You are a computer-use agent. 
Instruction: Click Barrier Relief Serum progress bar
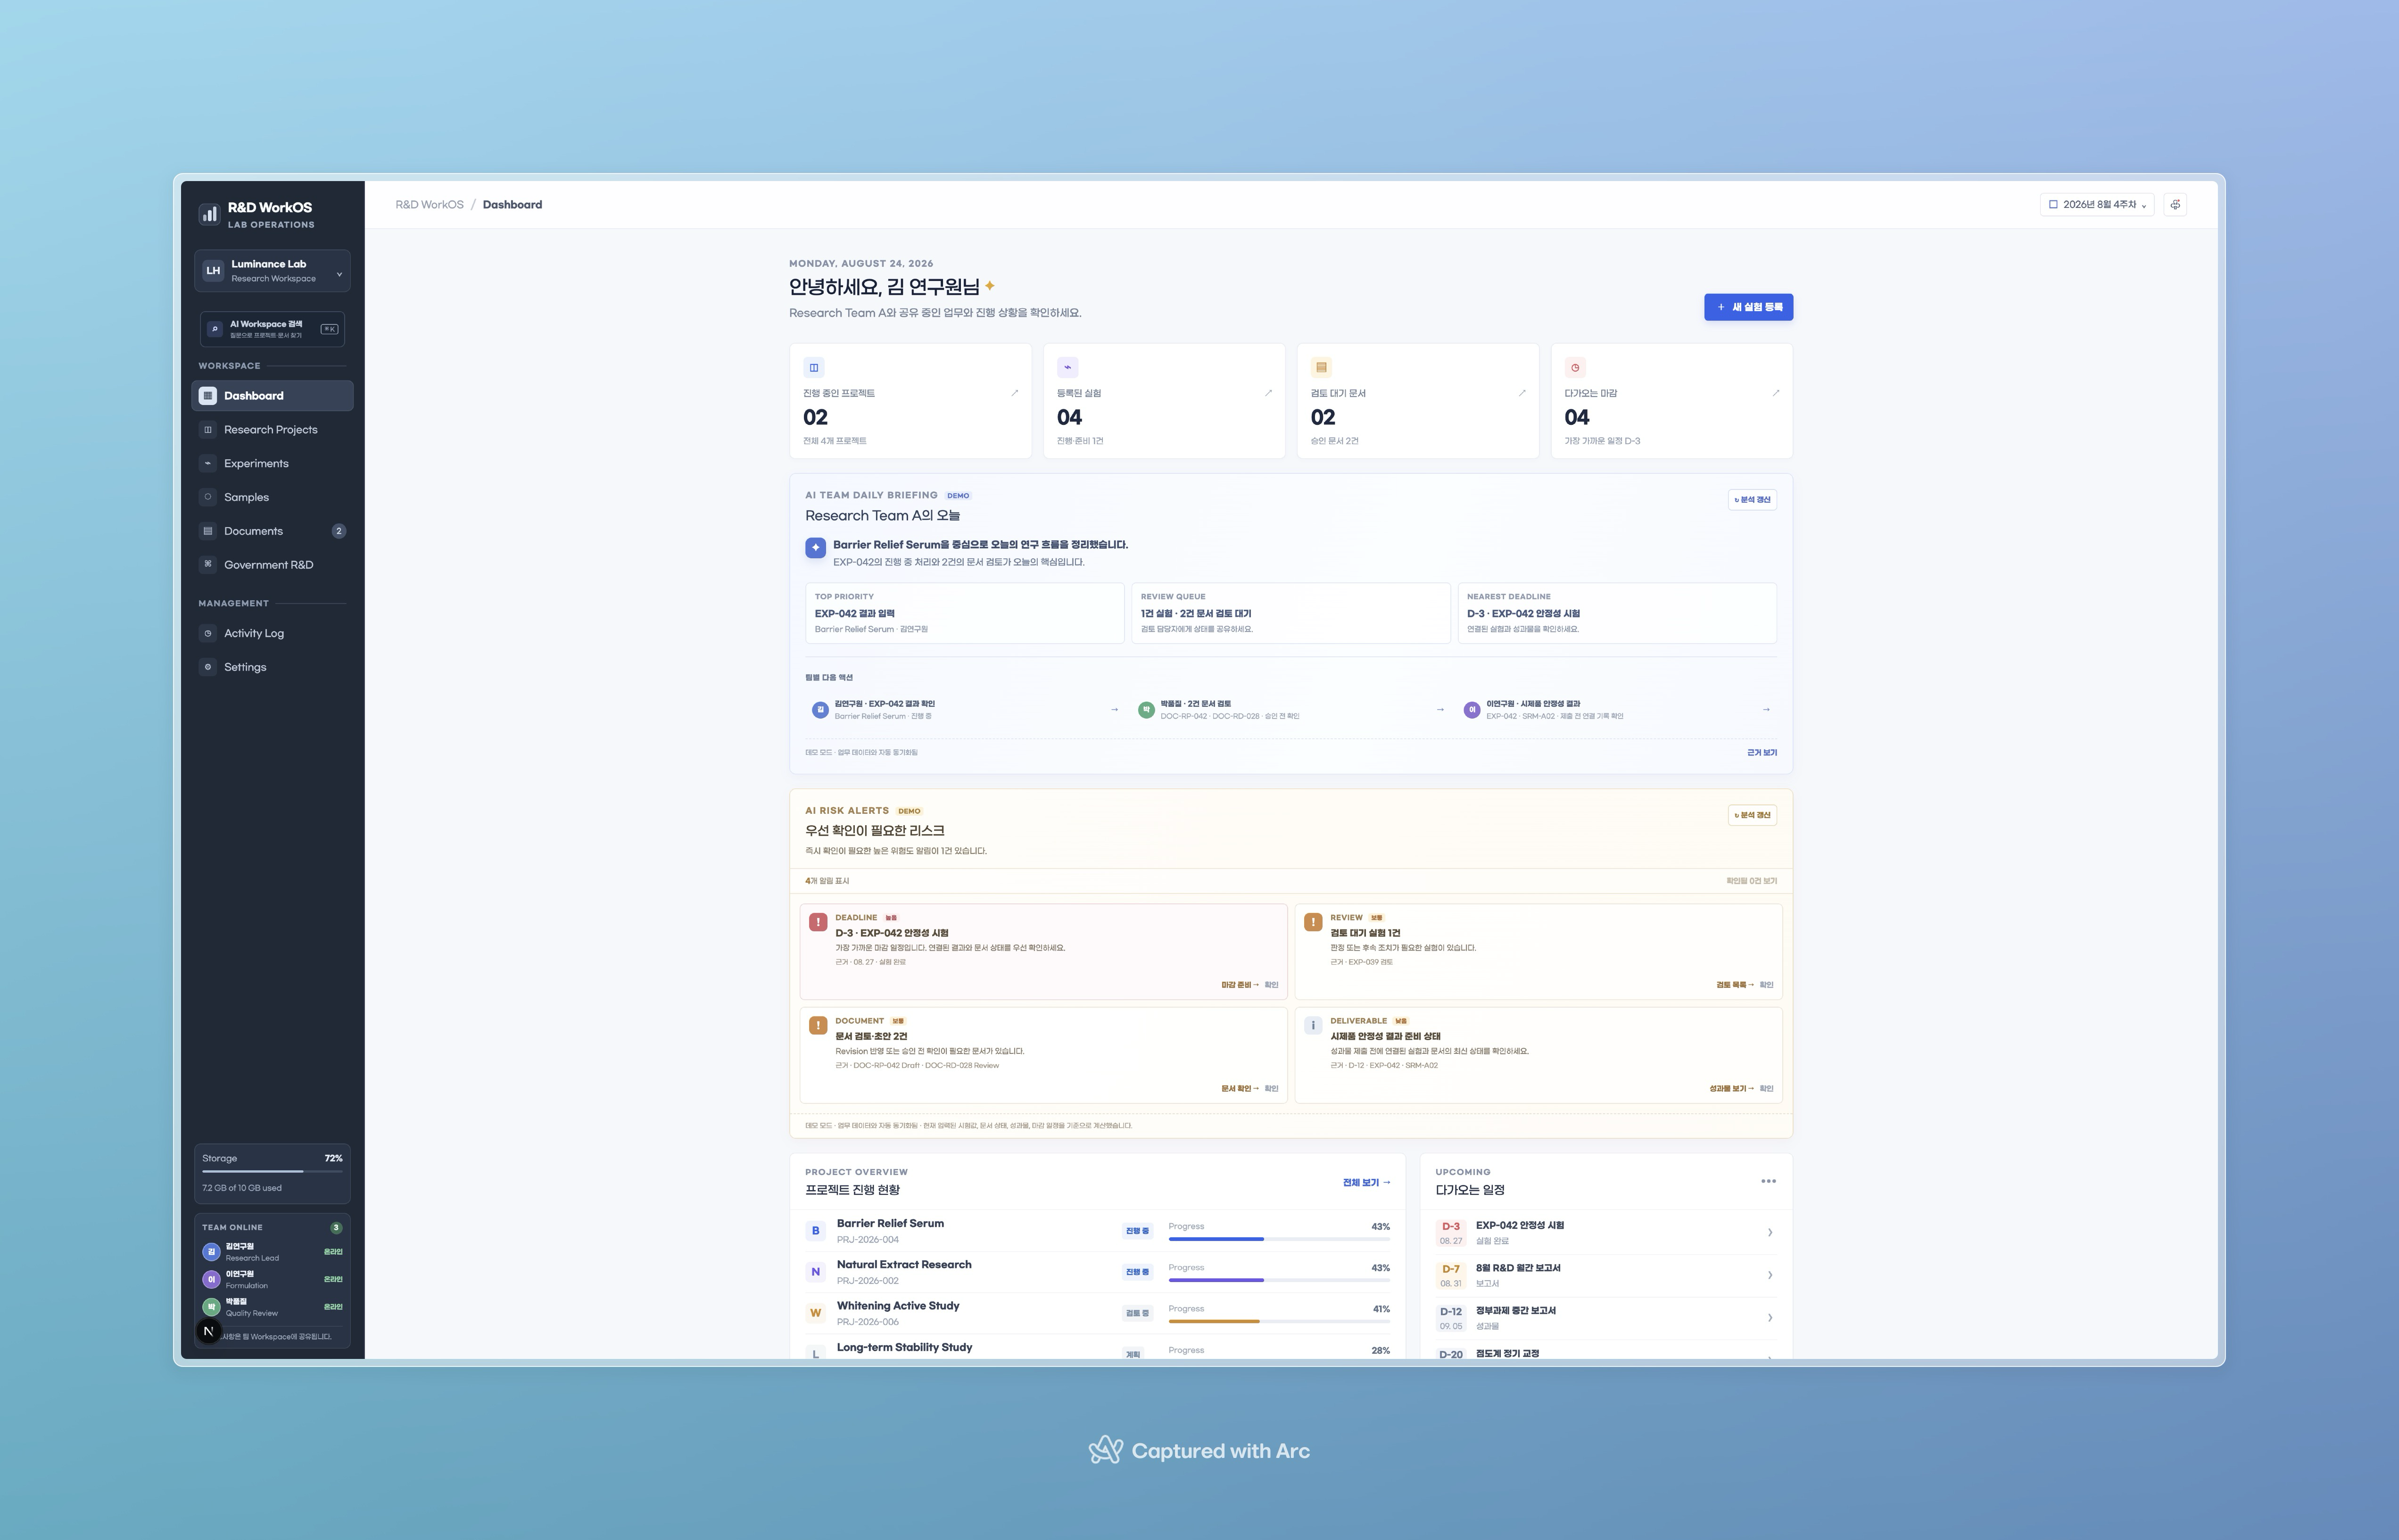click(1279, 1239)
